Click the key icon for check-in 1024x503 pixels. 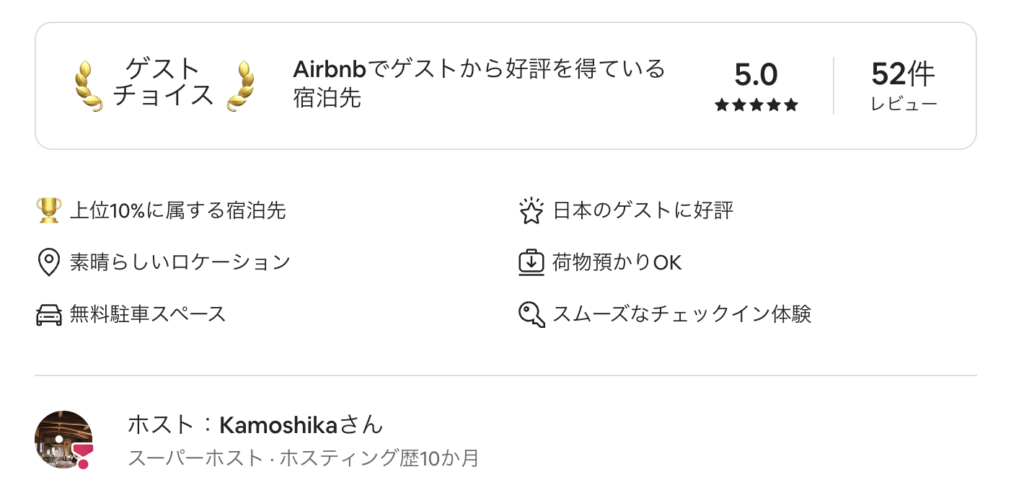pos(530,314)
